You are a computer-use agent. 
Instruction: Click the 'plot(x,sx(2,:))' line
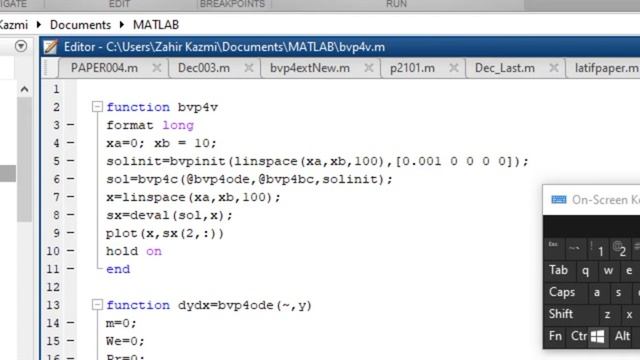(165, 233)
